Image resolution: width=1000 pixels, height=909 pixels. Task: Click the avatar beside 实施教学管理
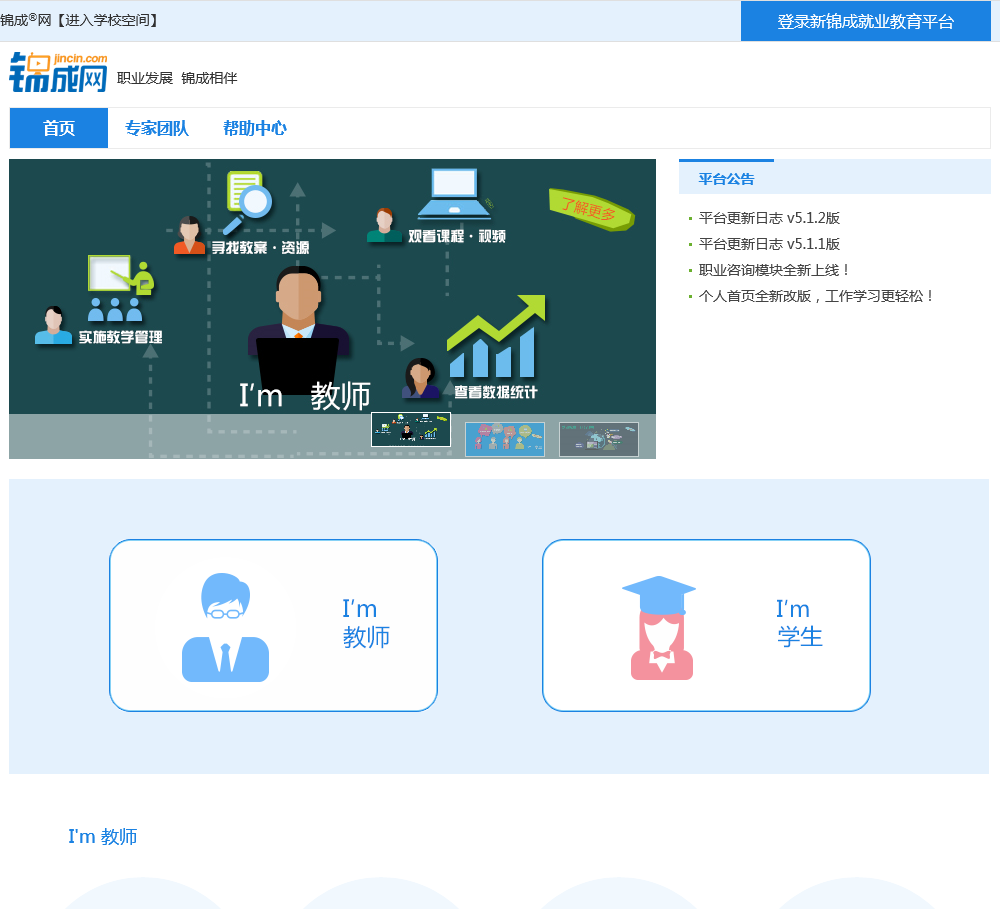coord(54,325)
